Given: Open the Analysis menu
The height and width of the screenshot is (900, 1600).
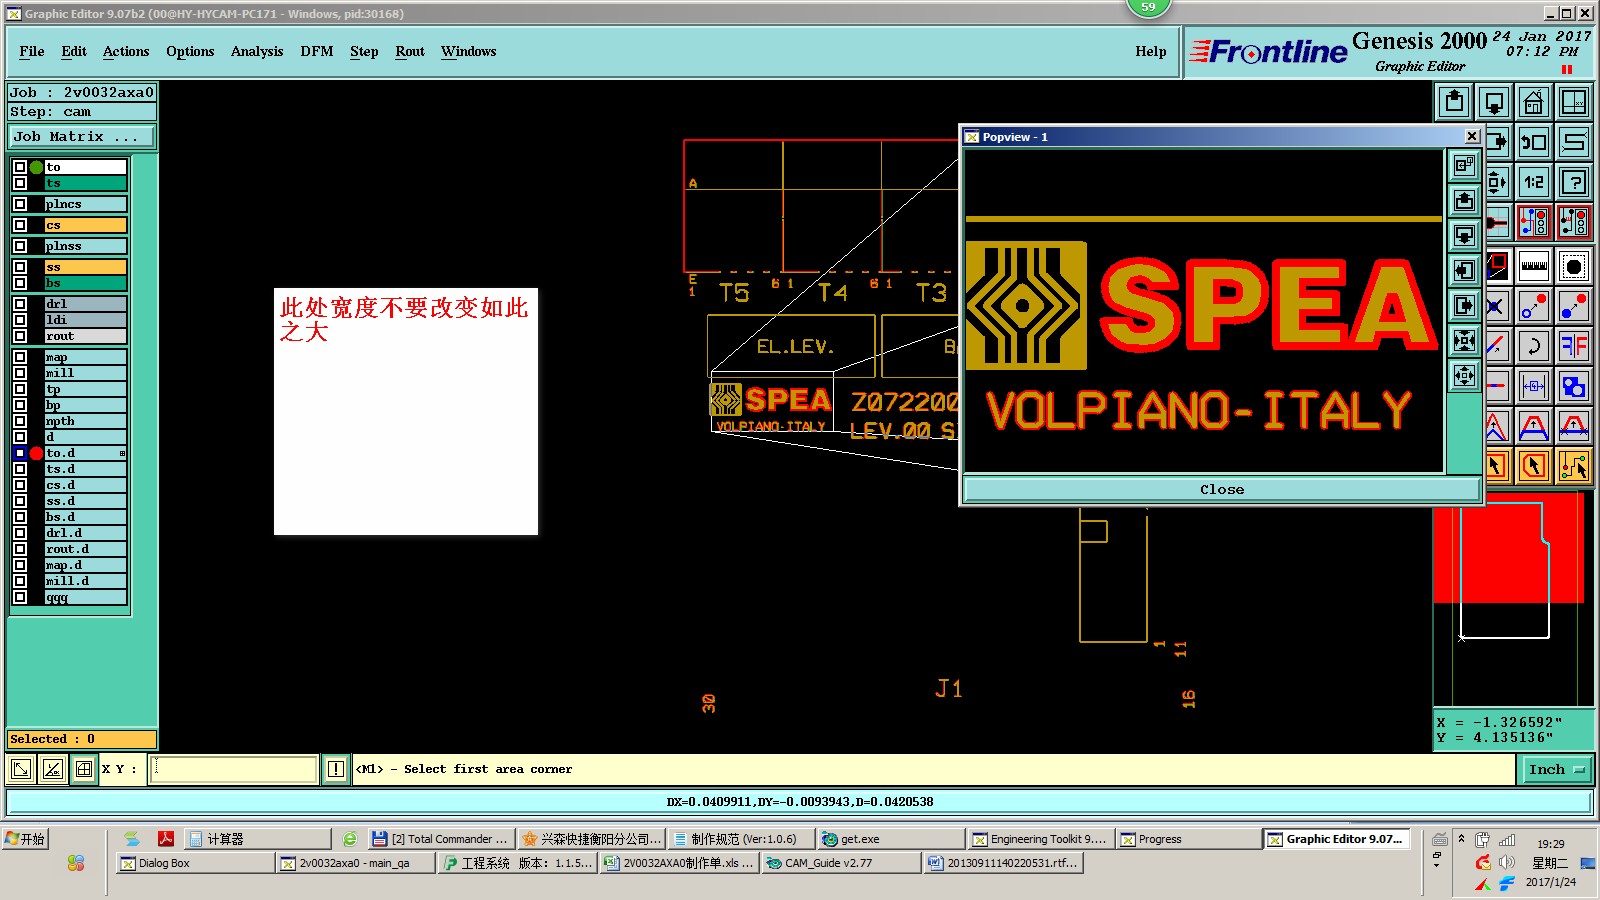Looking at the screenshot, I should [x=257, y=52].
